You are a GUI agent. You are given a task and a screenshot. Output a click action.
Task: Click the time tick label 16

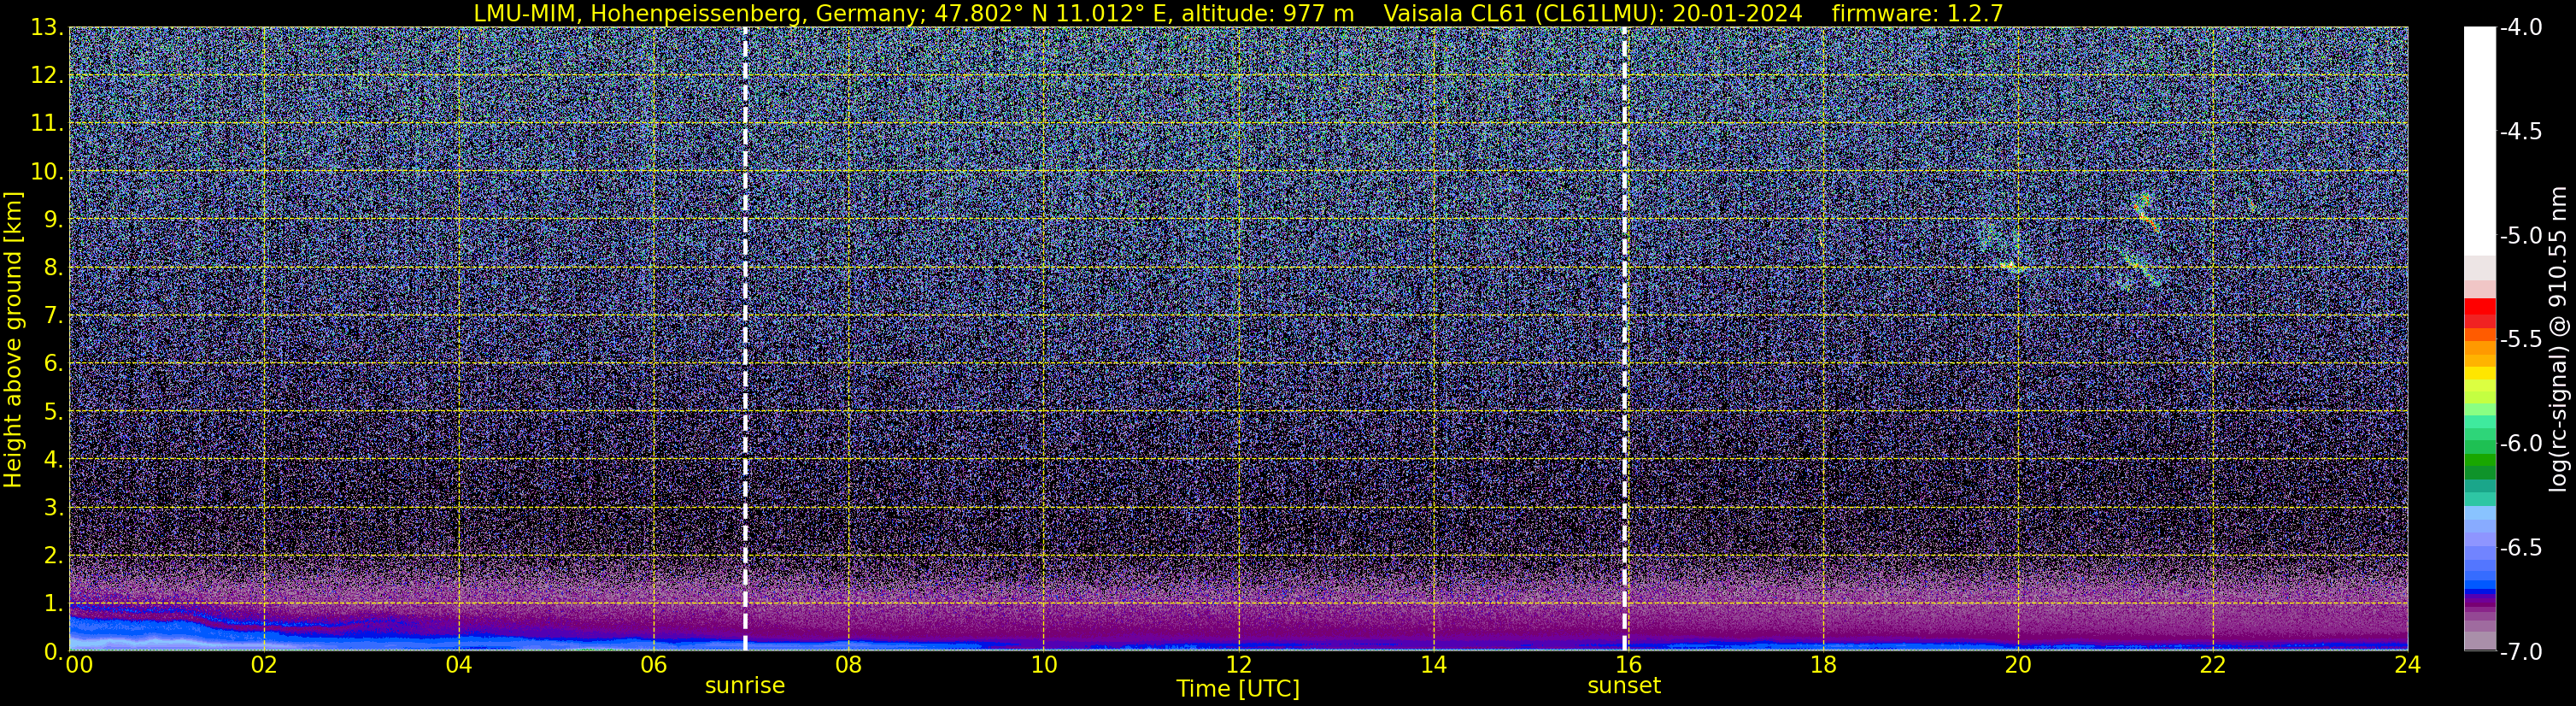point(1628,665)
